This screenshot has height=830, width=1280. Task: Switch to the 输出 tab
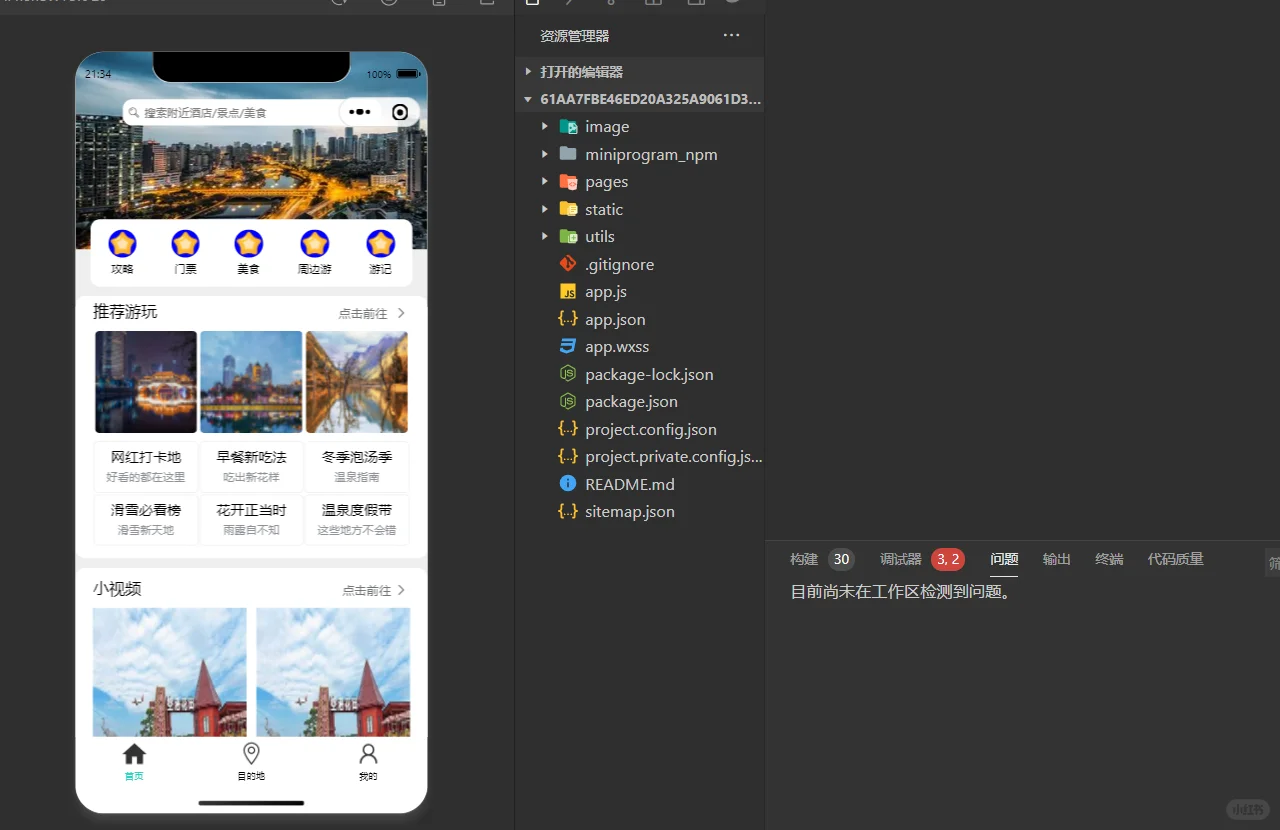click(1057, 560)
